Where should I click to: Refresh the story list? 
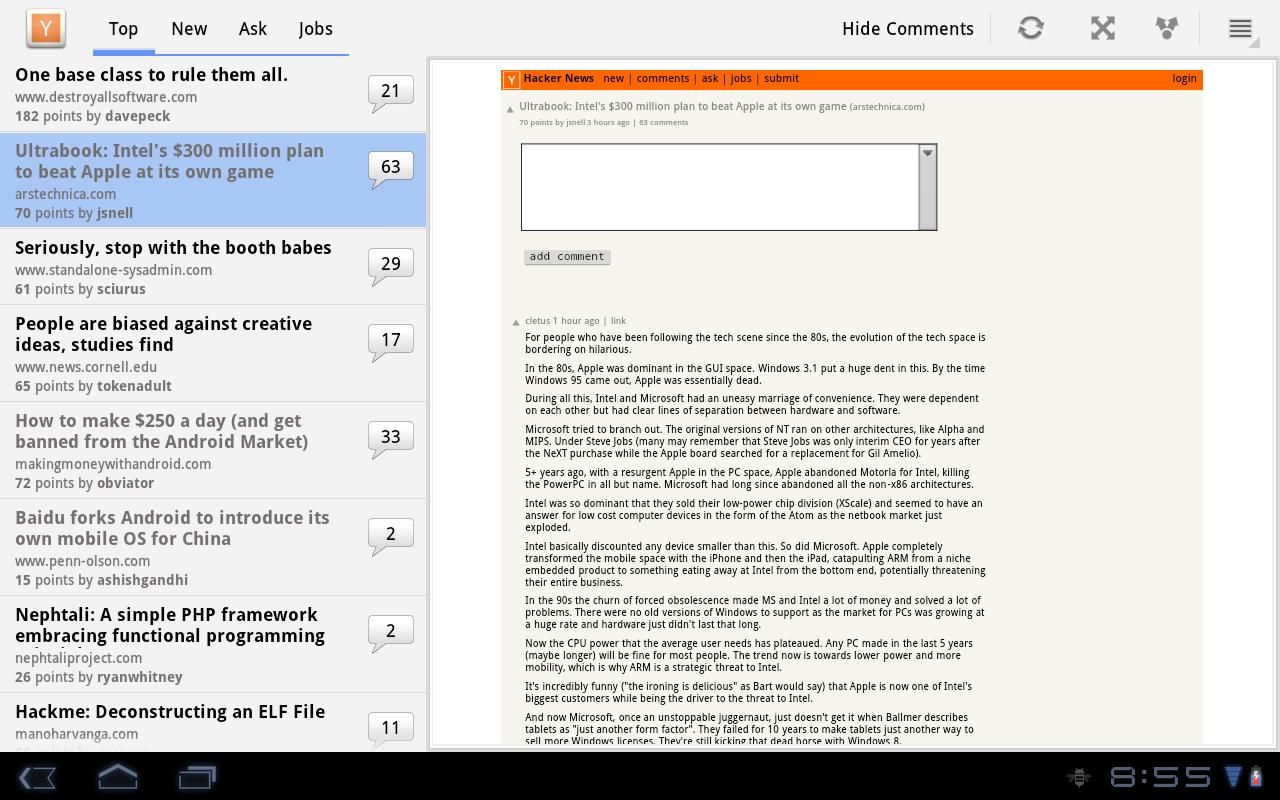click(x=1030, y=28)
